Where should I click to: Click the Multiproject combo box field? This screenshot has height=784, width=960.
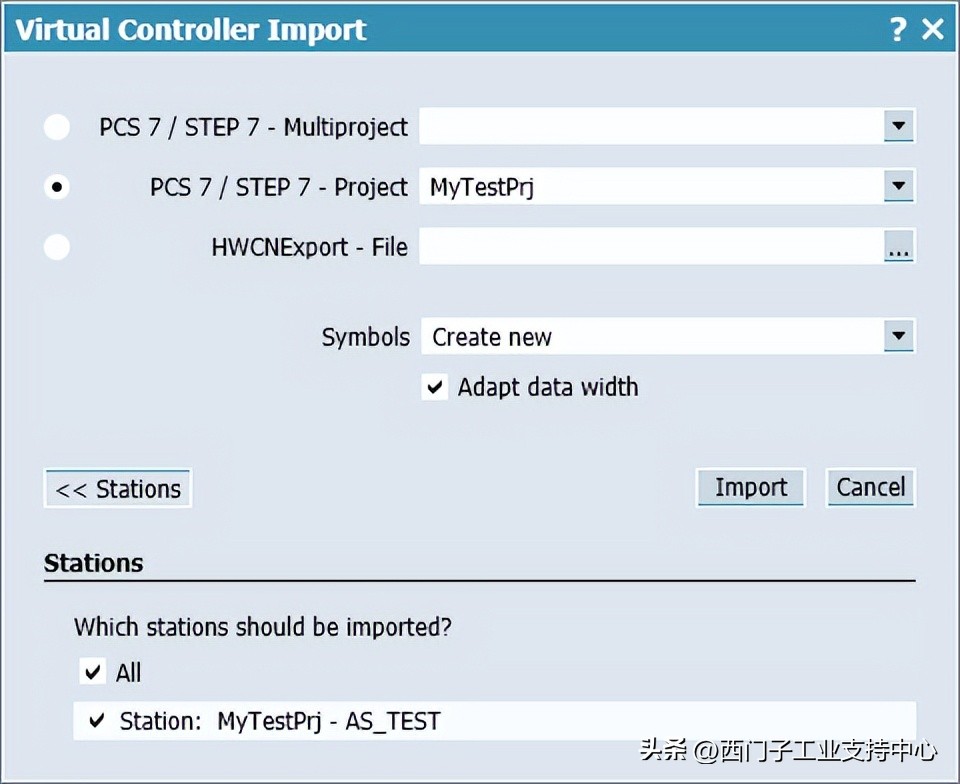(x=650, y=127)
